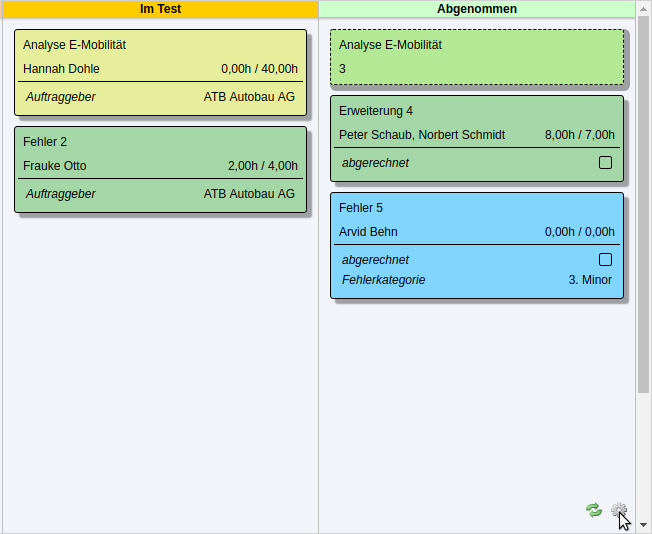652x534 pixels.
Task: Click the vertical scrollbar thumb
Action: 643,200
